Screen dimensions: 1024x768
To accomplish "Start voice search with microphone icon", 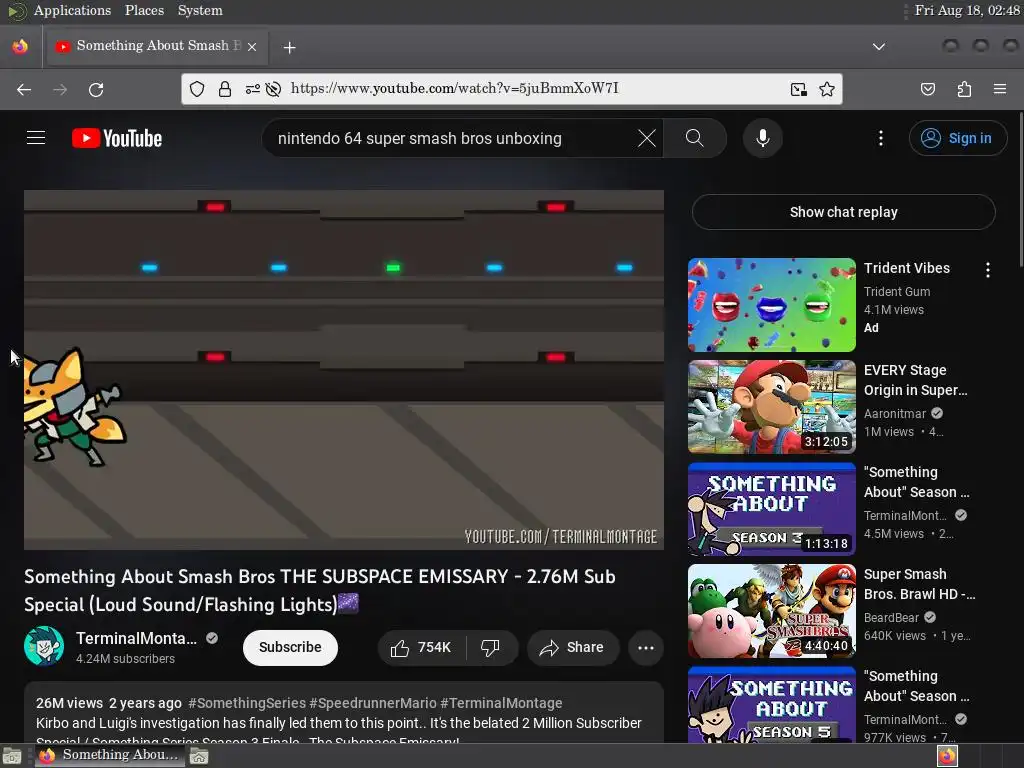I will pos(762,138).
